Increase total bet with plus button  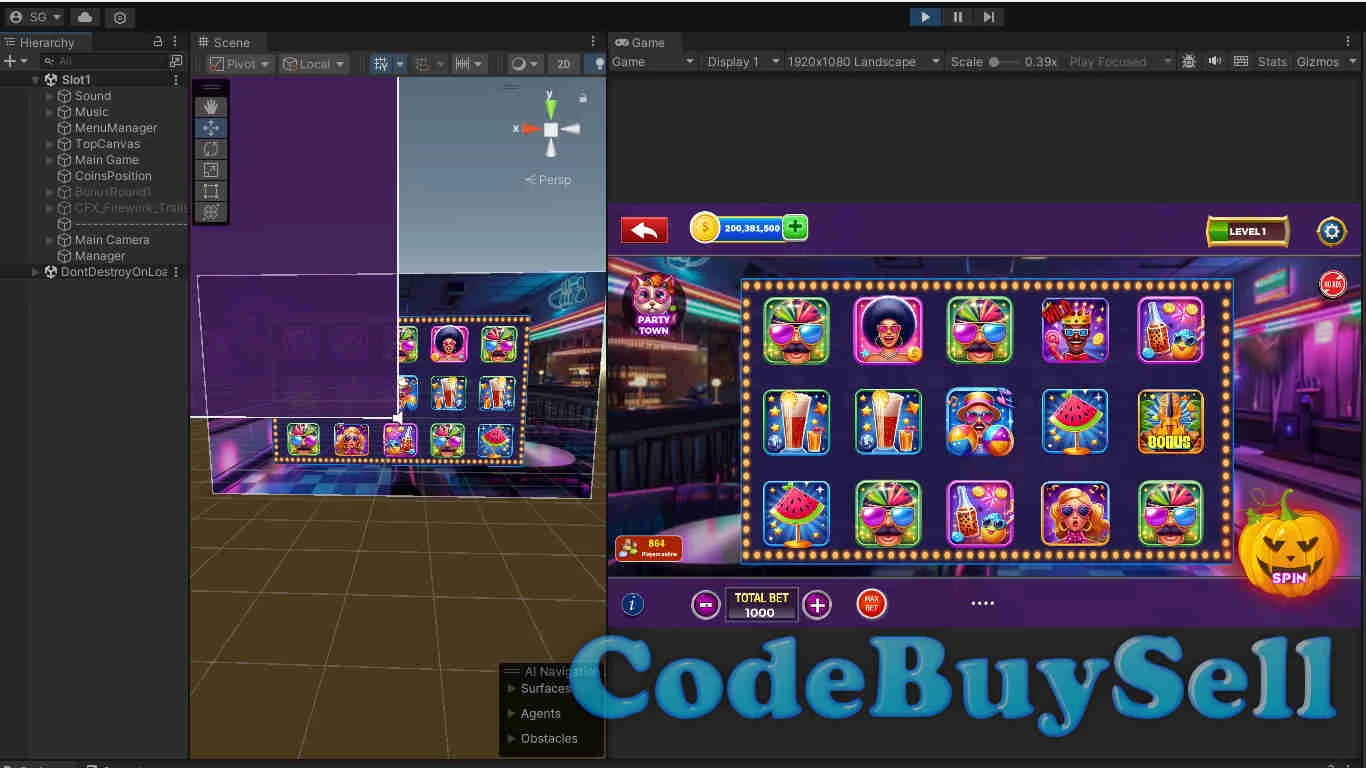[x=817, y=604]
